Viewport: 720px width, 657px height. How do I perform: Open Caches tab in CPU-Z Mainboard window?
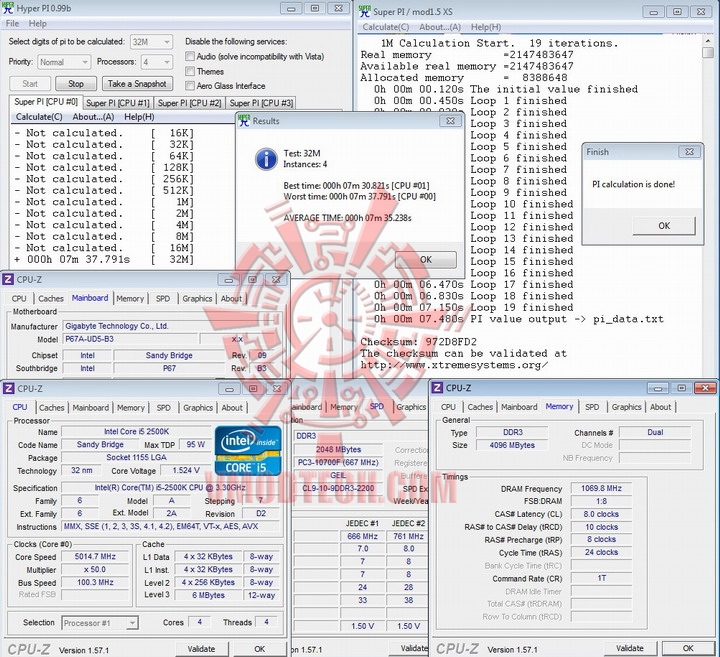point(51,298)
